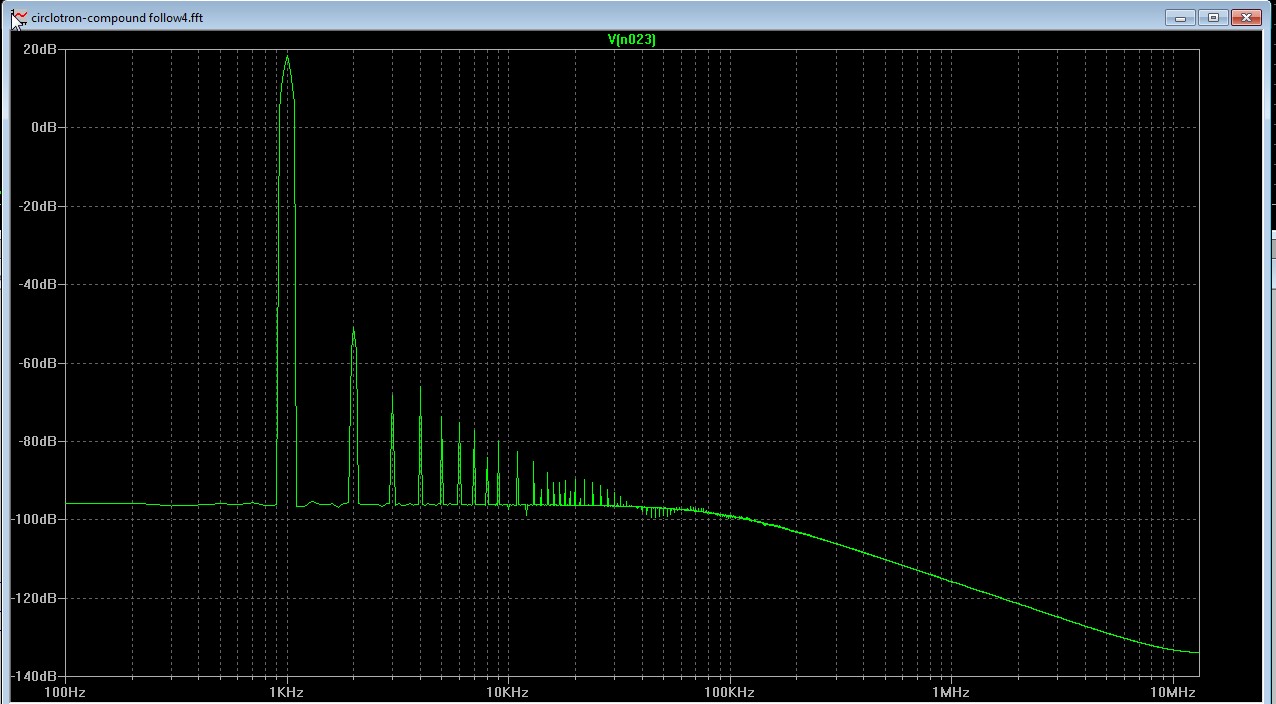Maximize the FFT plot window
Screen dimensions: 1276x704
1213,17
